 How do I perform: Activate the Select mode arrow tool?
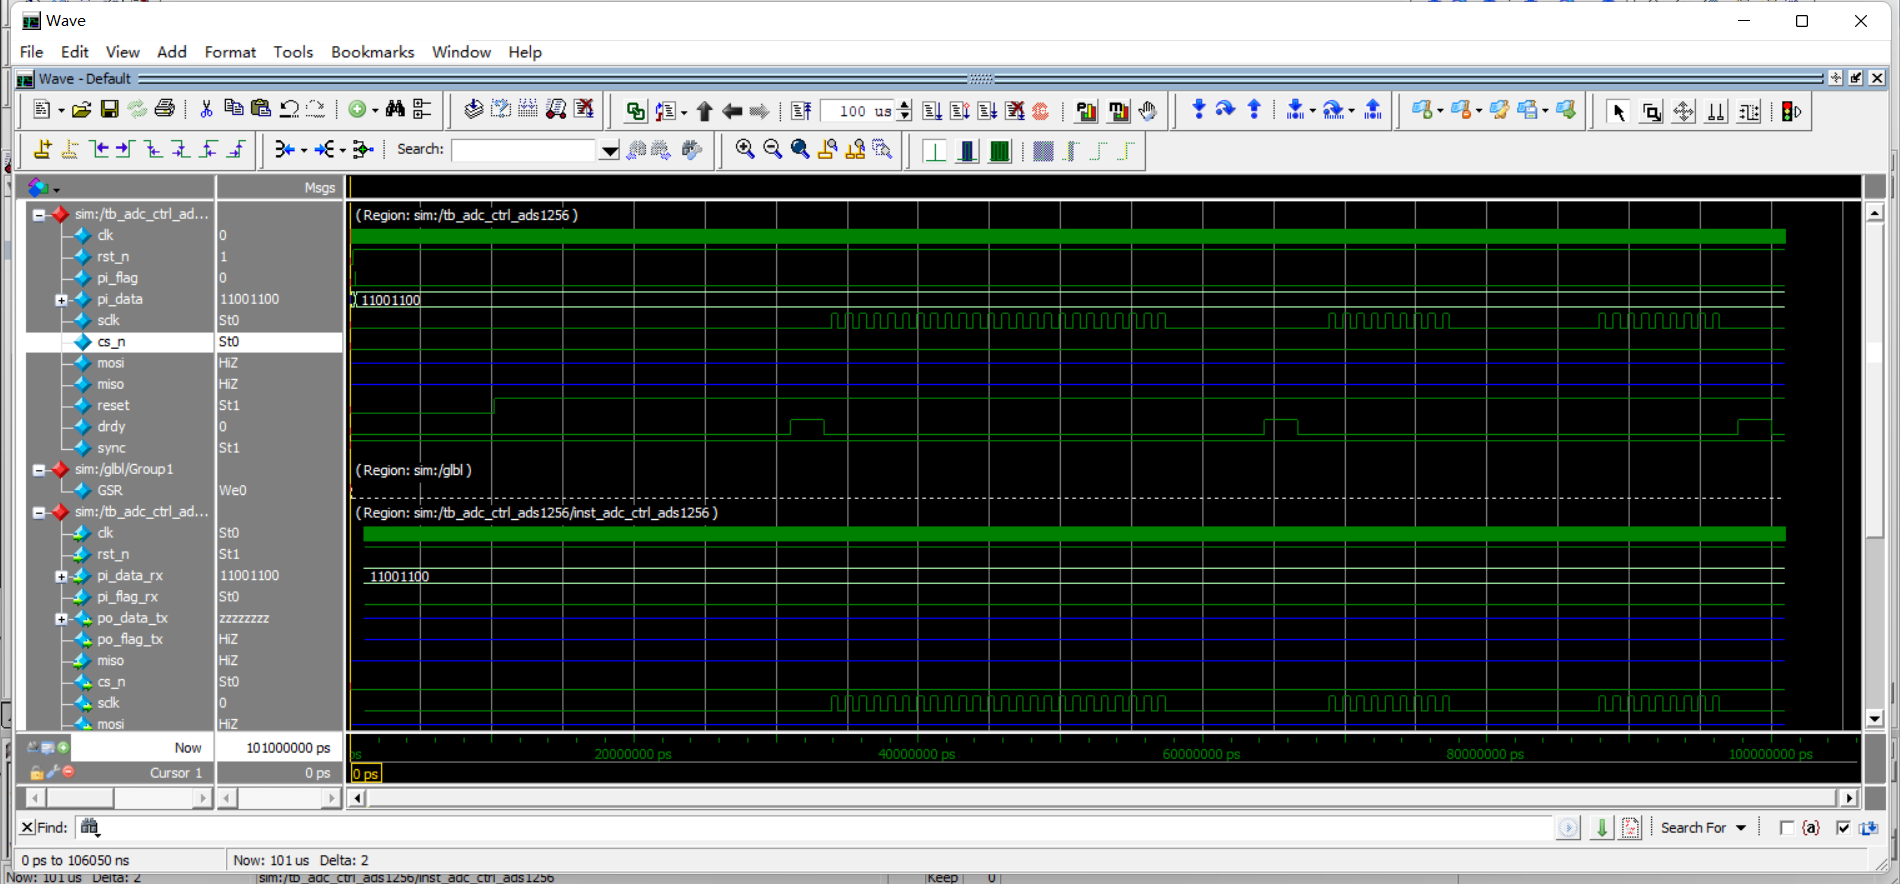(1619, 112)
